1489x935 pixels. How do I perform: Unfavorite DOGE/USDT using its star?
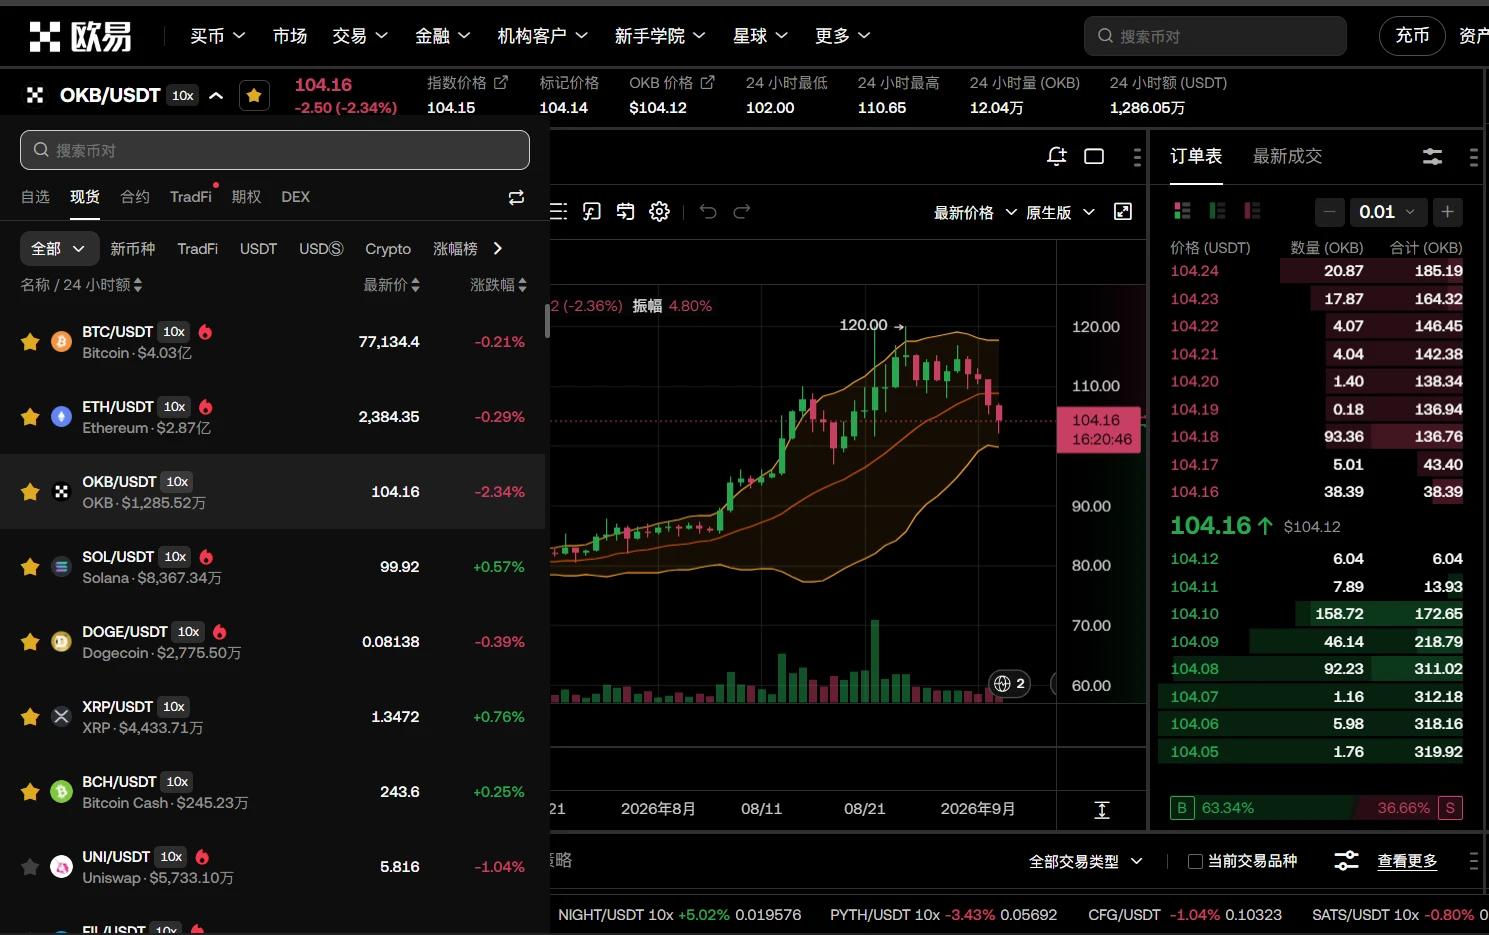[x=30, y=642]
